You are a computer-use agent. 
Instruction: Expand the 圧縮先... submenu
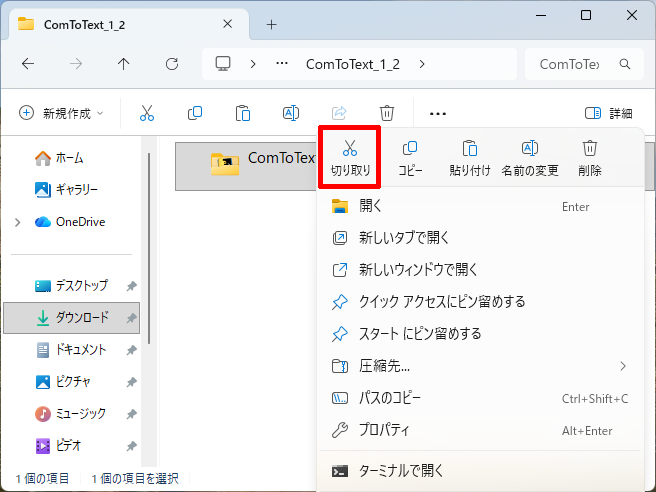[x=623, y=365]
